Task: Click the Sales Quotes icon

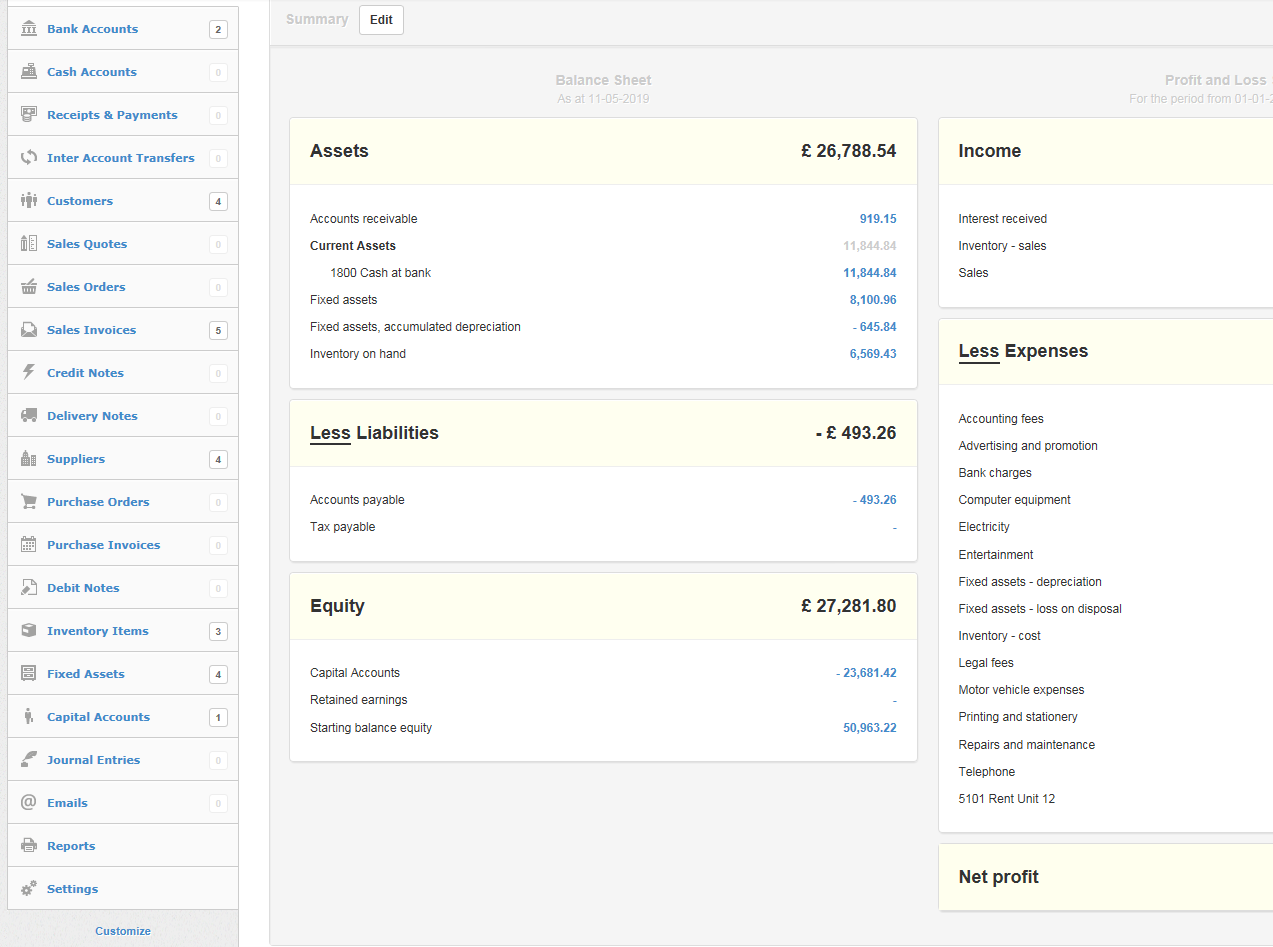Action: (x=29, y=243)
